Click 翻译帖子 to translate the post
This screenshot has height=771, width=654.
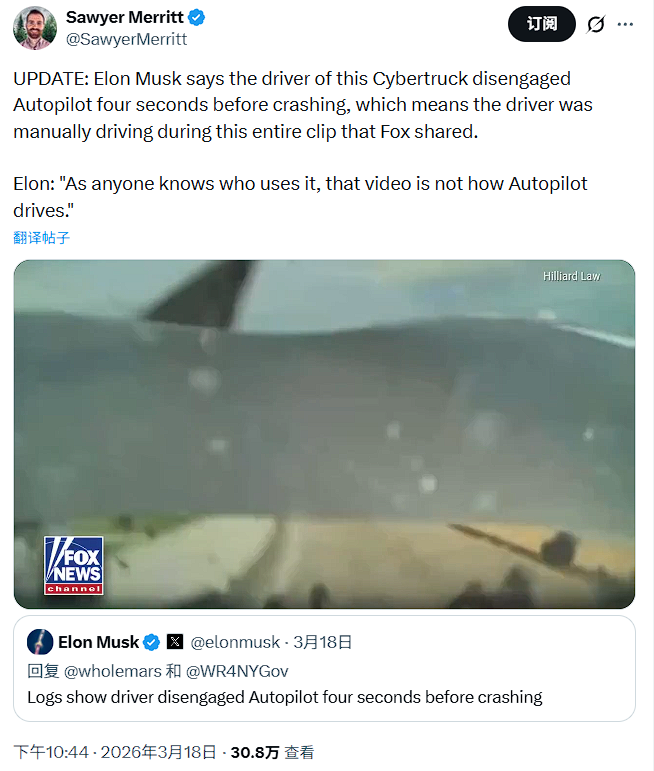click(42, 238)
